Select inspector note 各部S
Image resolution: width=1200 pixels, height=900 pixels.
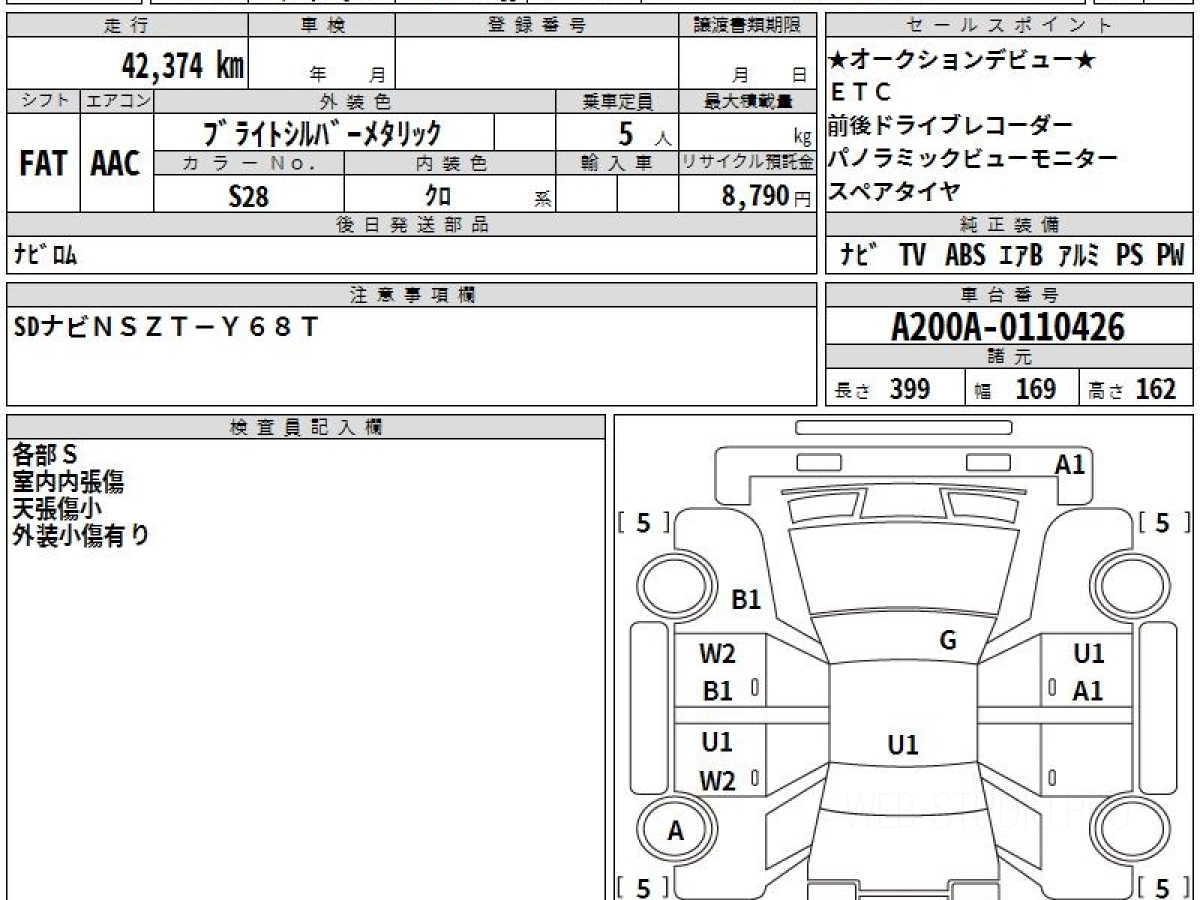45,455
